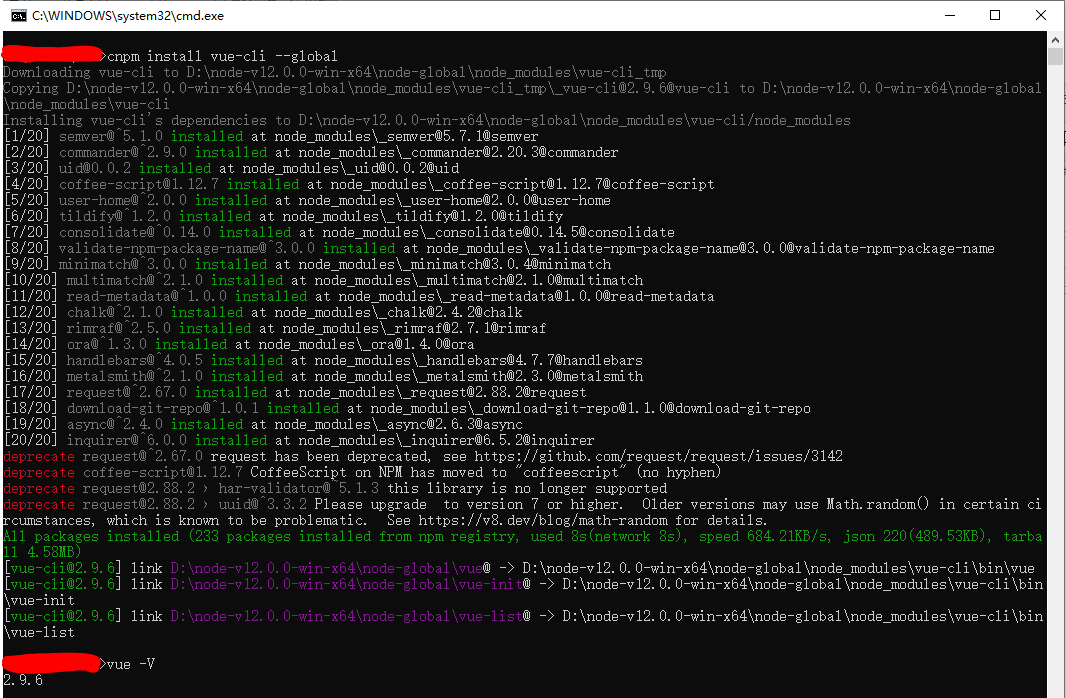The image size is (1066, 698).
Task: Click the '[7/20] consolidate' install line
Action: coord(339,232)
